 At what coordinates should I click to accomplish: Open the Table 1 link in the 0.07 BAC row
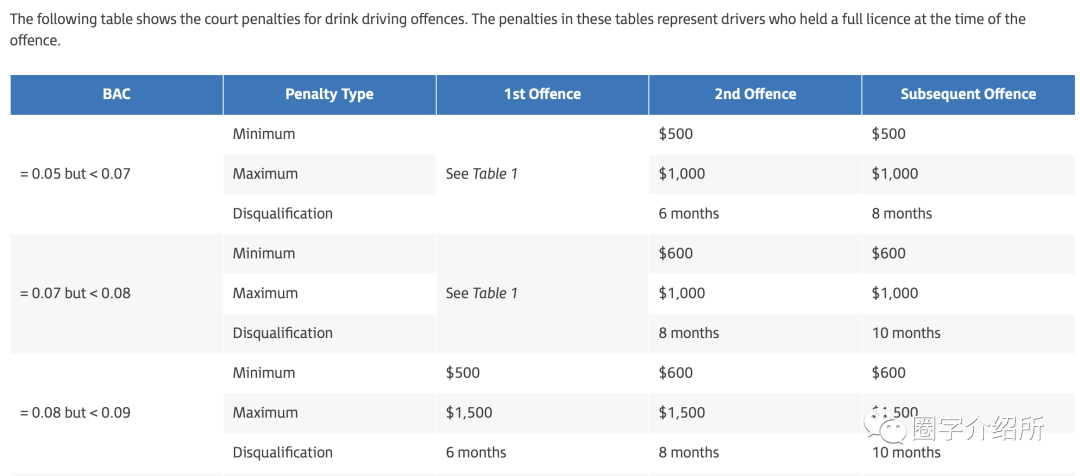coord(495,293)
